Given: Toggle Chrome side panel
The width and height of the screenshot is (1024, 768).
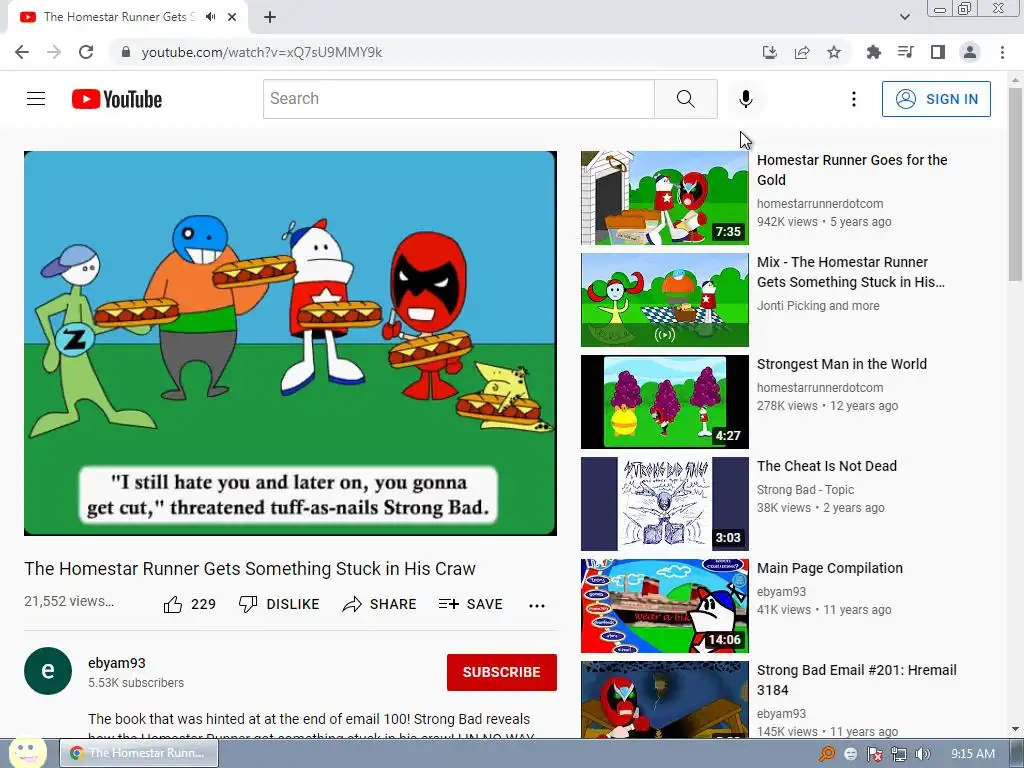Looking at the screenshot, I should point(938,52).
